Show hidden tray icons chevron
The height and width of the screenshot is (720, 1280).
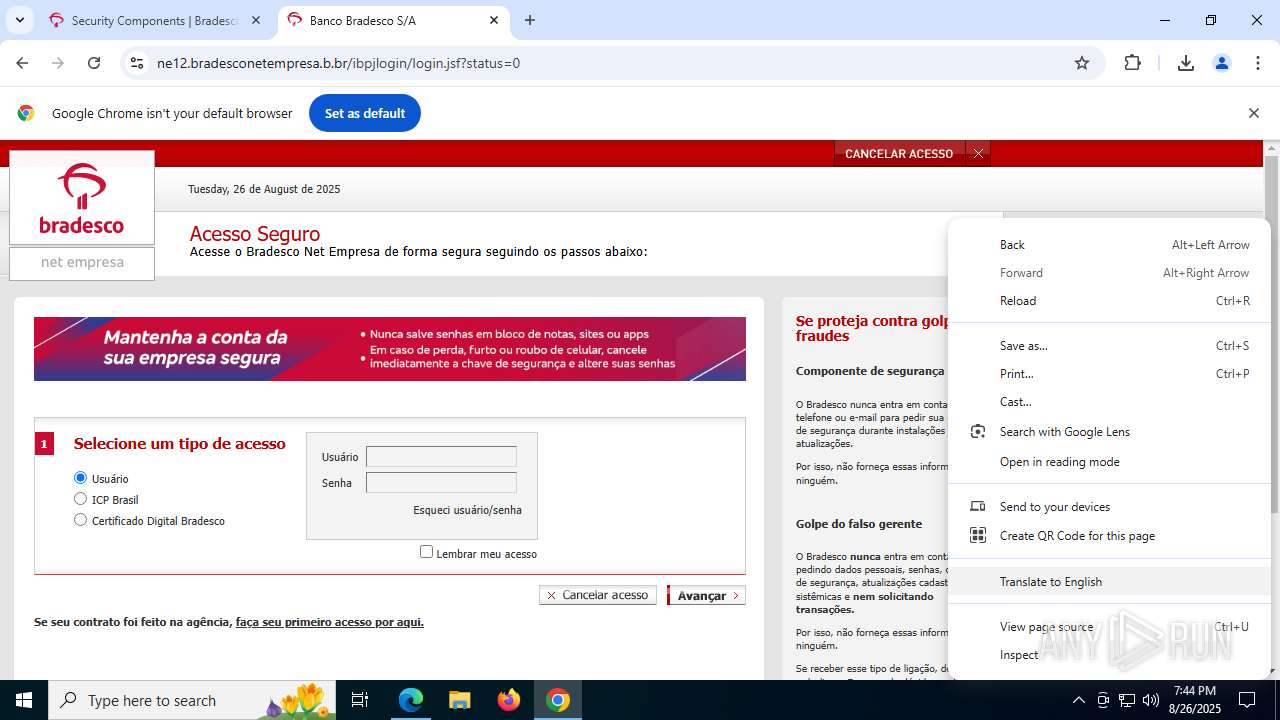pyautogui.click(x=1078, y=700)
